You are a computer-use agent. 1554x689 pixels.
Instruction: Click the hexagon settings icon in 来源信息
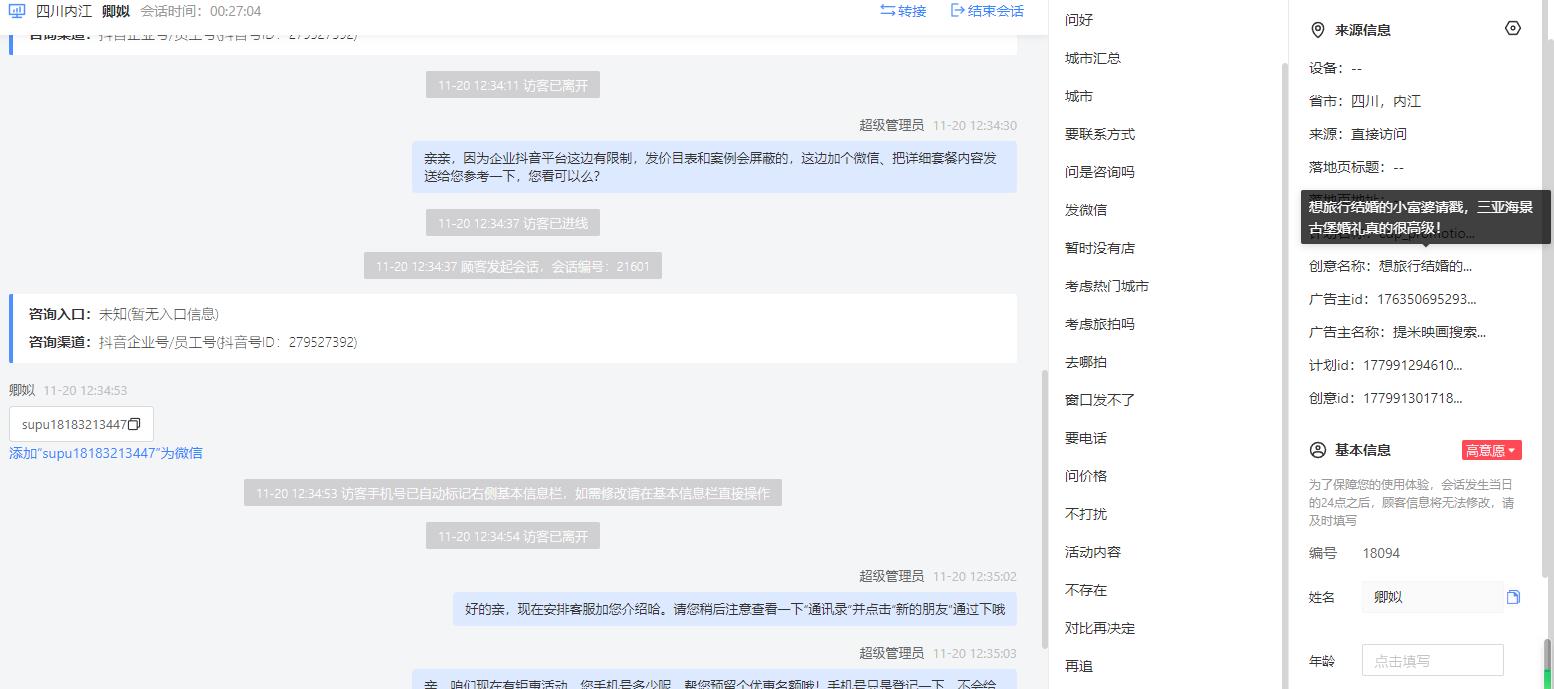pyautogui.click(x=1512, y=29)
